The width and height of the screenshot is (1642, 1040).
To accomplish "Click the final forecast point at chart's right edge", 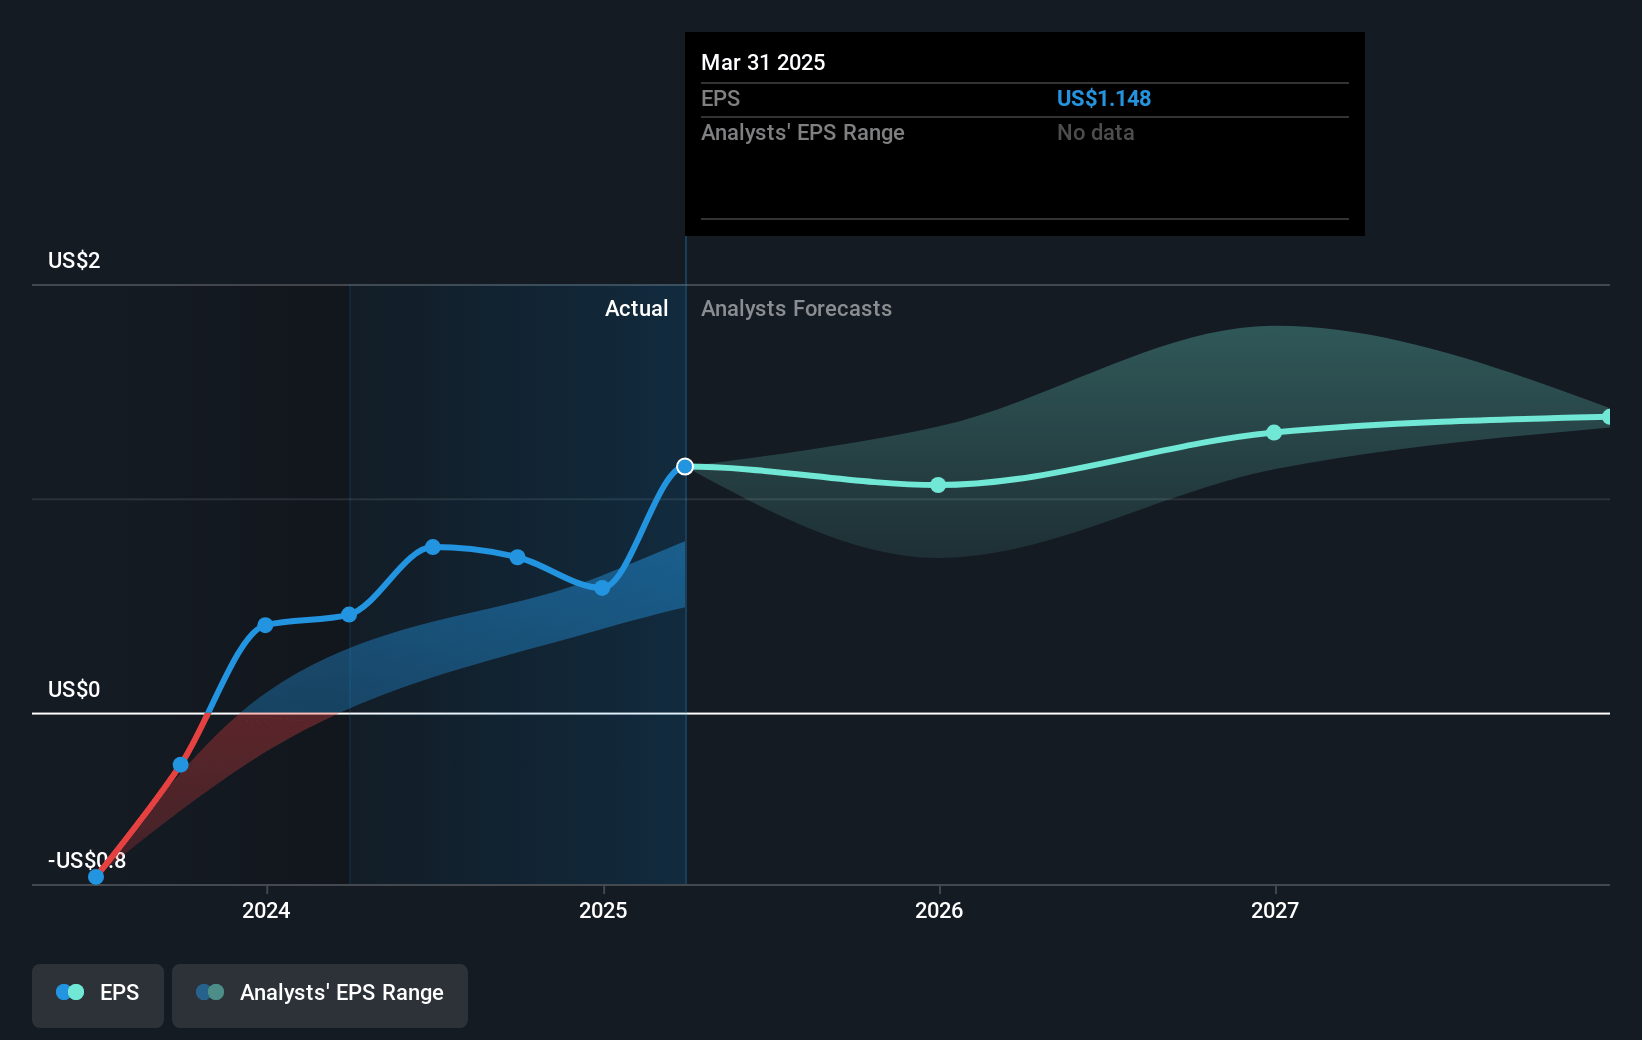I will (x=1607, y=417).
